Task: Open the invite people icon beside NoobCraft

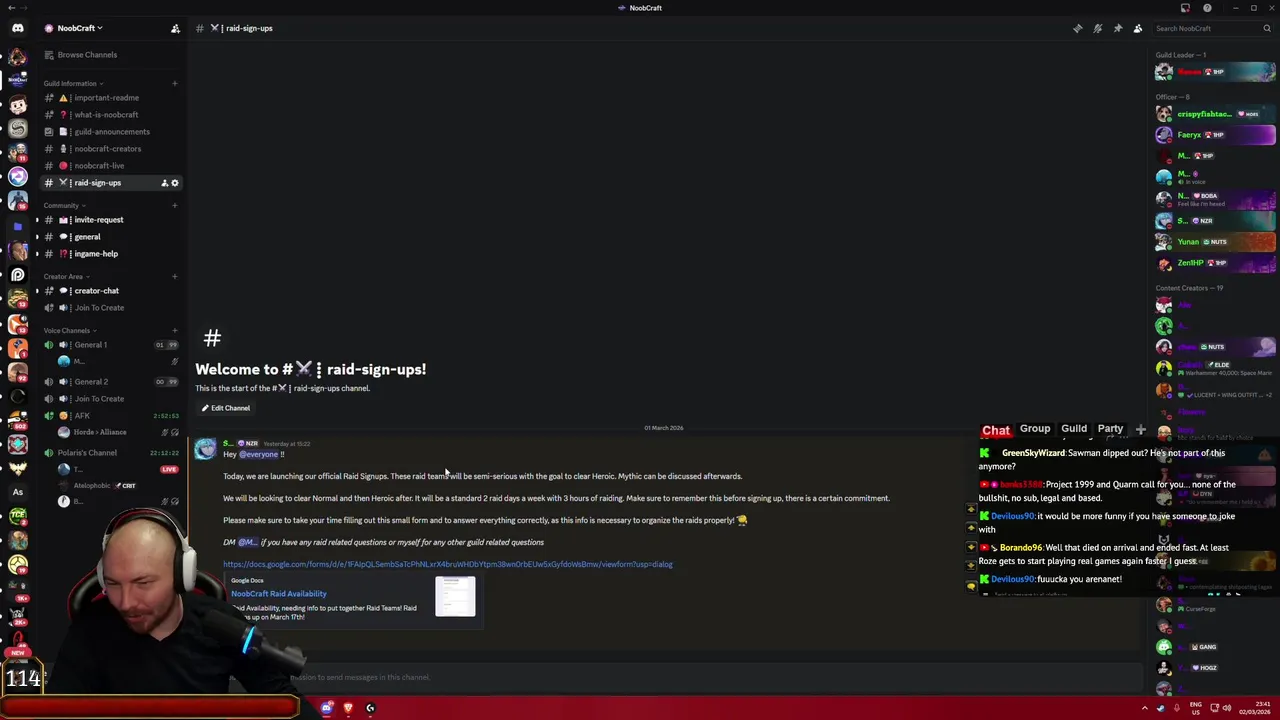Action: (x=175, y=28)
